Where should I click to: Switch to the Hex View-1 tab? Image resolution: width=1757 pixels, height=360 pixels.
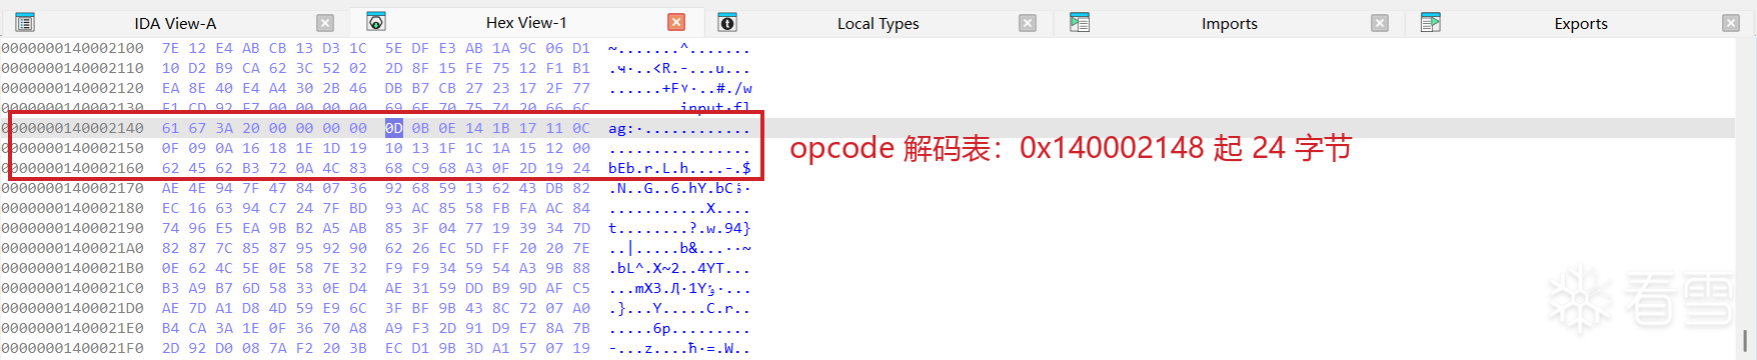(526, 22)
